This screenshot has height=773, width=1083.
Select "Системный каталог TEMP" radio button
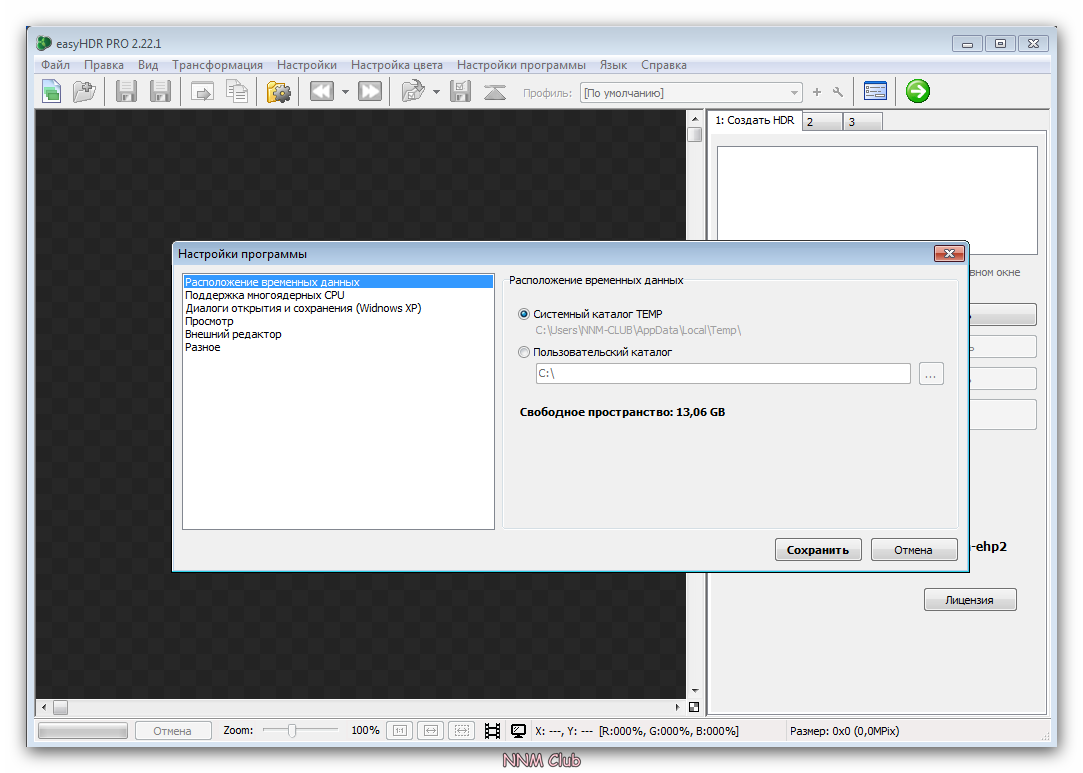click(x=525, y=314)
